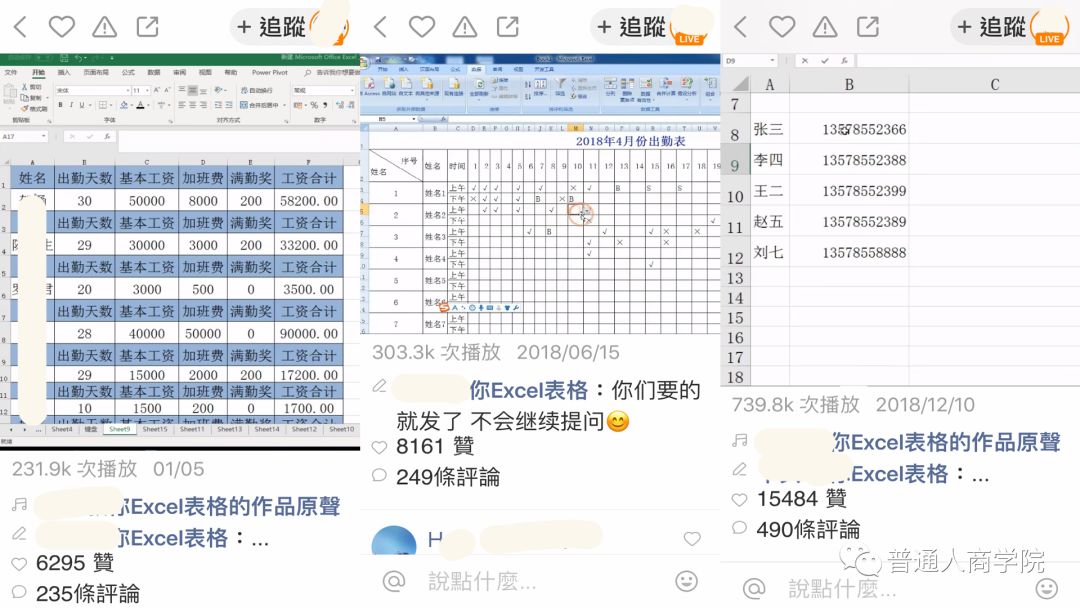Focus the 說點什麼 comment field on middle video

coord(482,582)
